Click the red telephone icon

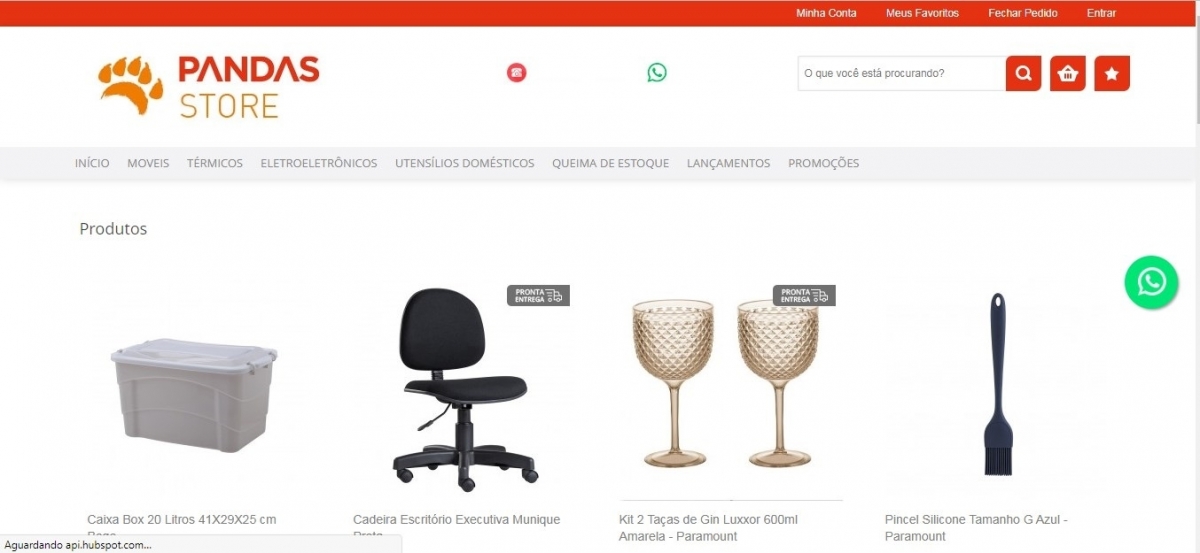(x=516, y=72)
